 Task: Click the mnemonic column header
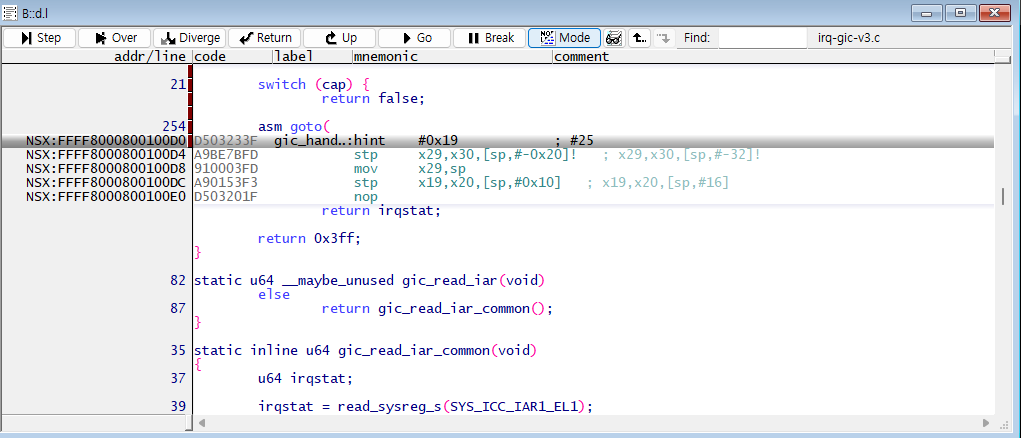[x=385, y=57]
